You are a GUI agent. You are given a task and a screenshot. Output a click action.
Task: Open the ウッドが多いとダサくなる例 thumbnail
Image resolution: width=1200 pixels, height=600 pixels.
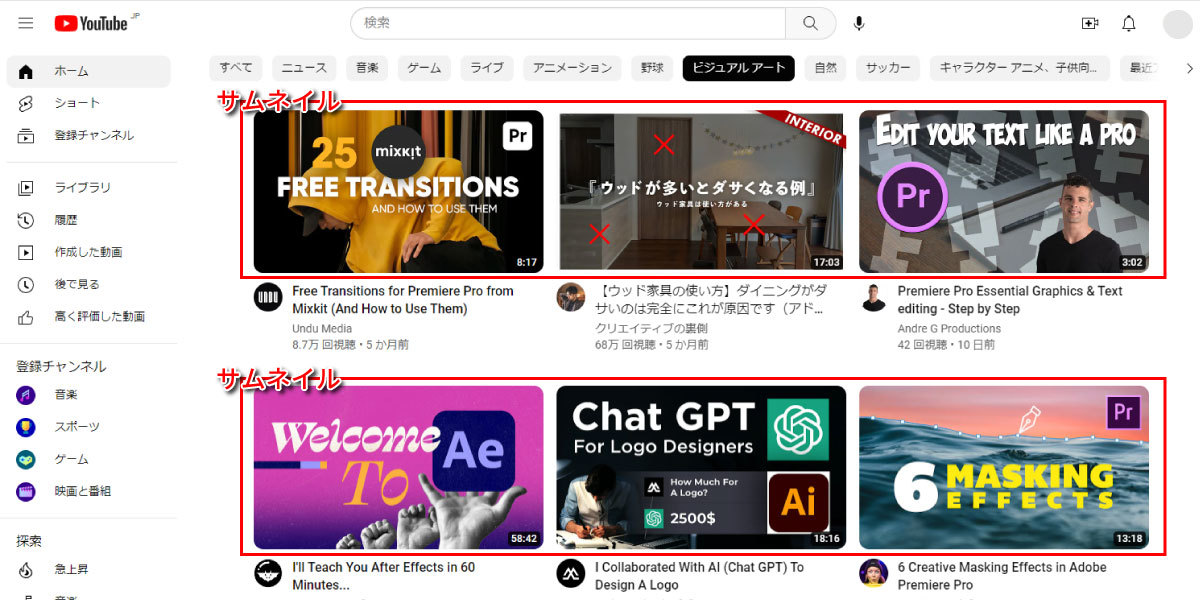(x=701, y=191)
